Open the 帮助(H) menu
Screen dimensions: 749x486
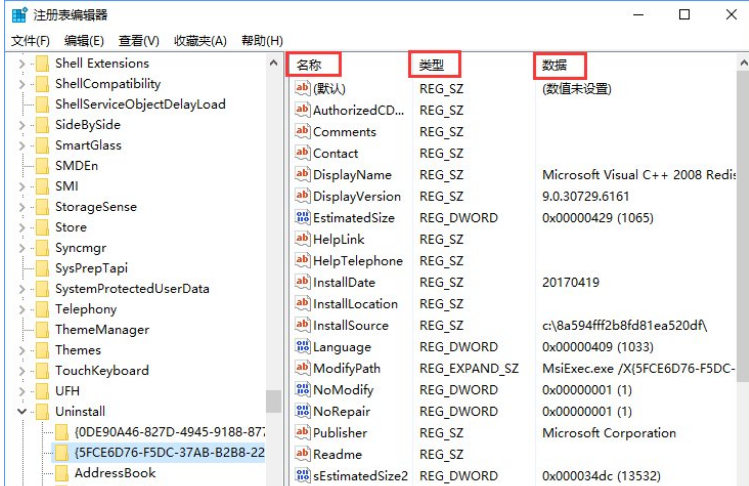pos(262,41)
